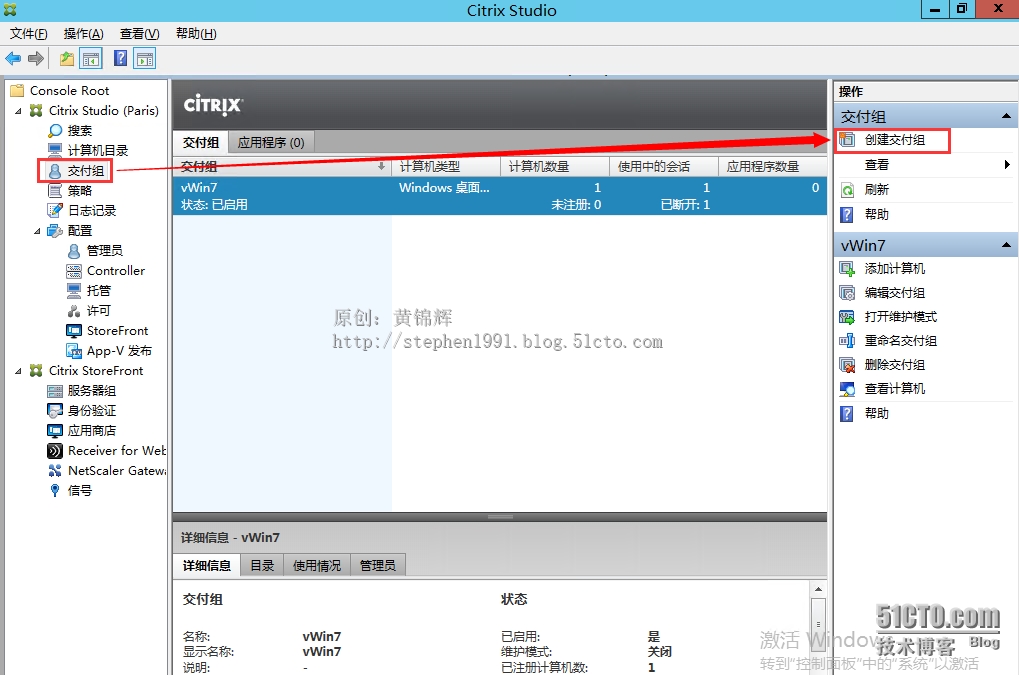
Task: Select the vWin7 delivery group row
Action: tap(500, 196)
